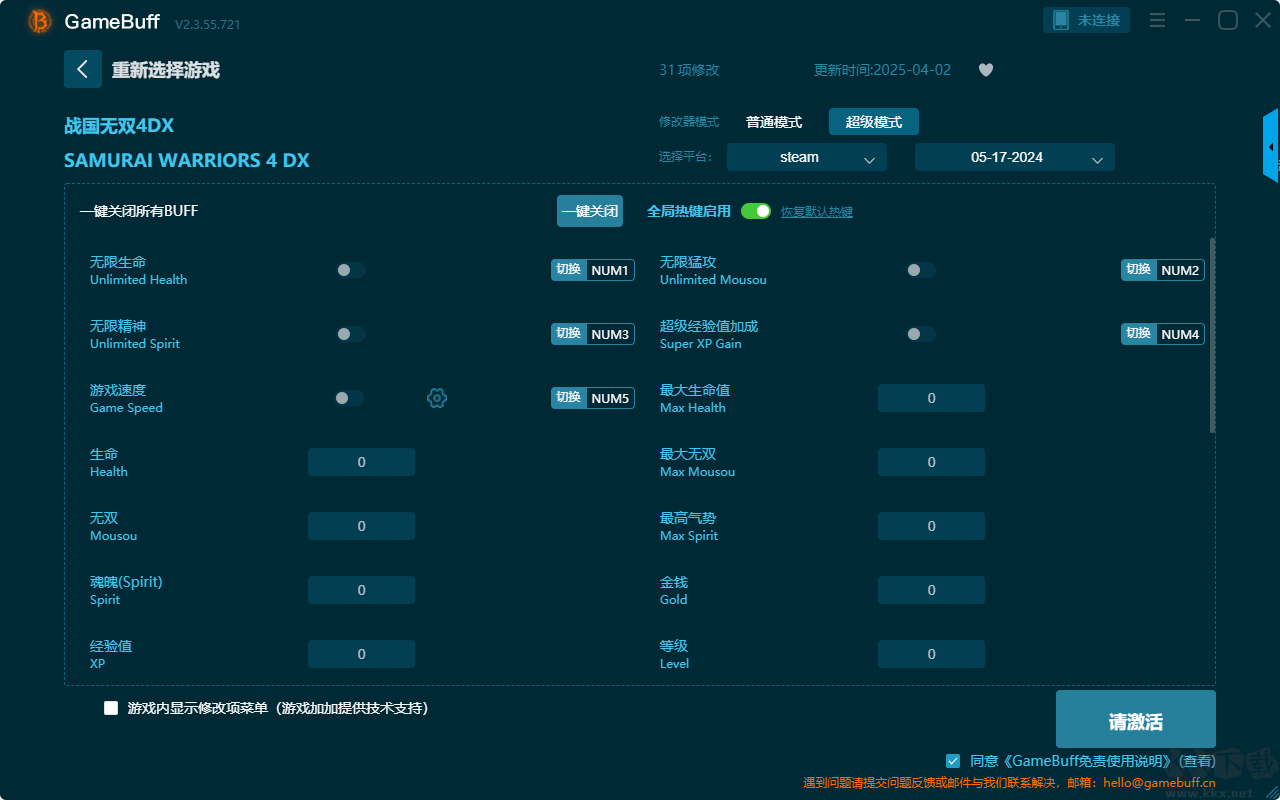Expand the blue side panel arrow
The width and height of the screenshot is (1280, 800).
pyautogui.click(x=1271, y=146)
